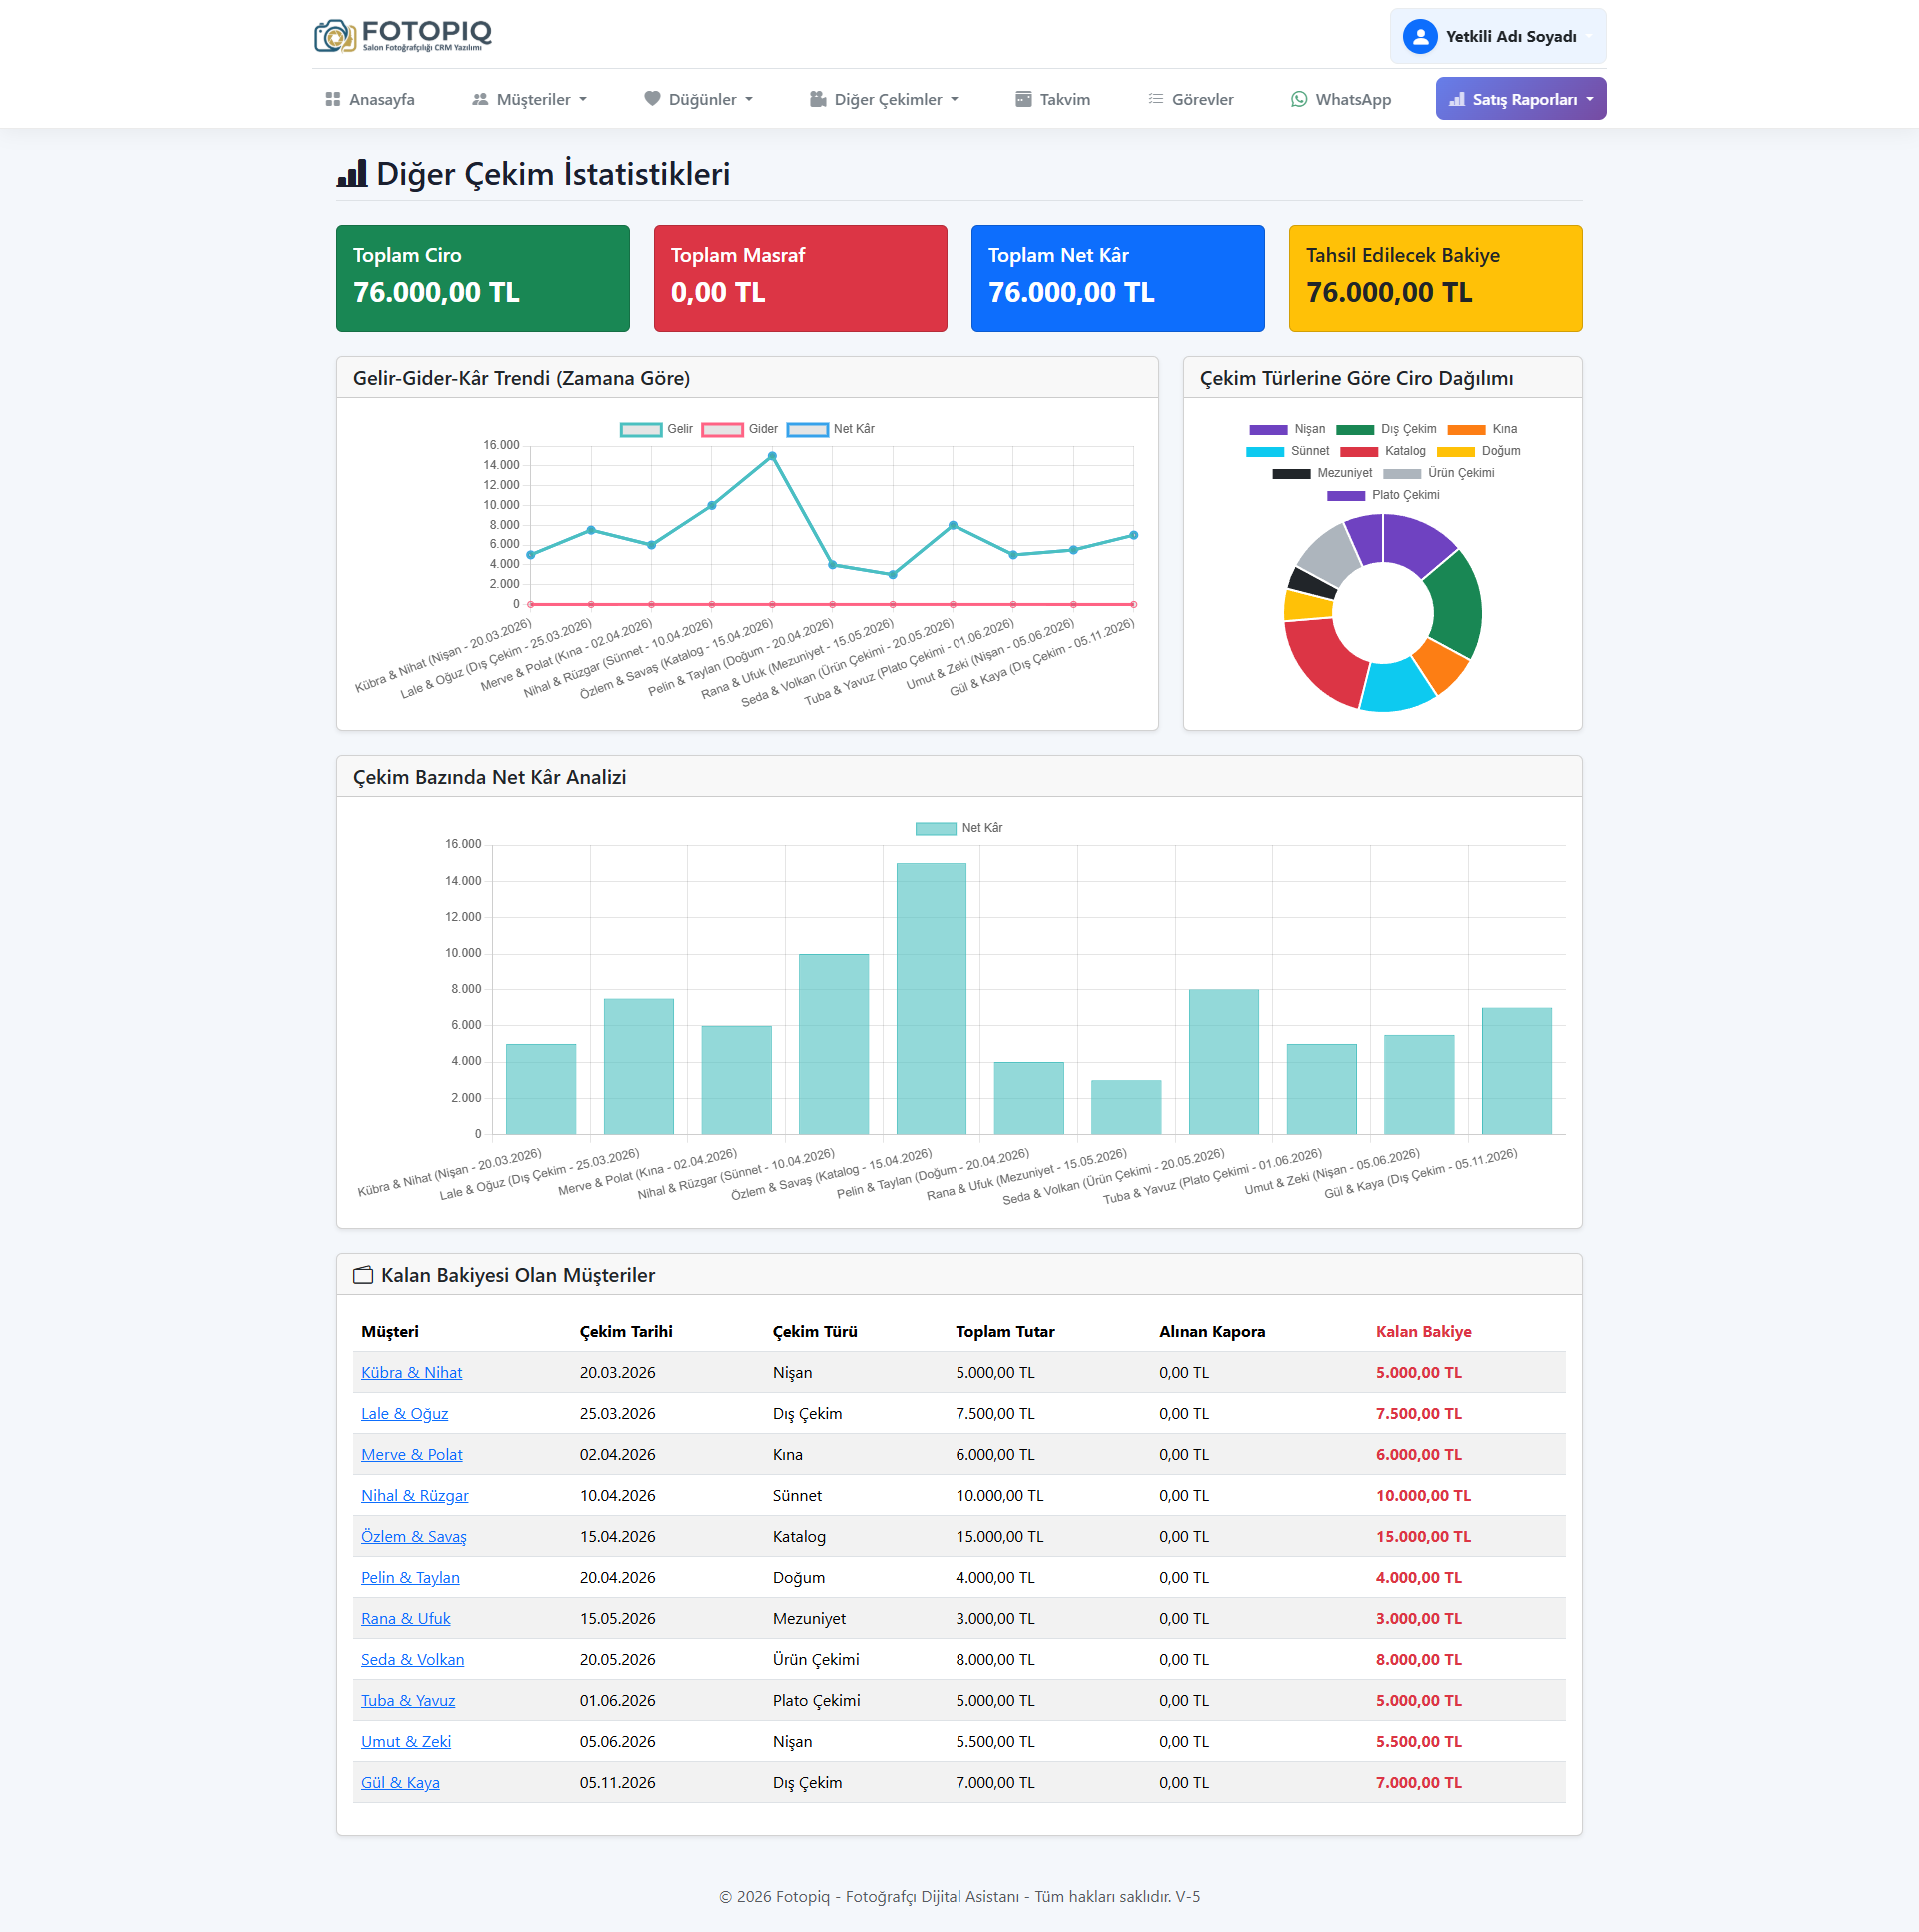
Task: Open the Satış Raporları dropdown
Action: coord(1520,99)
